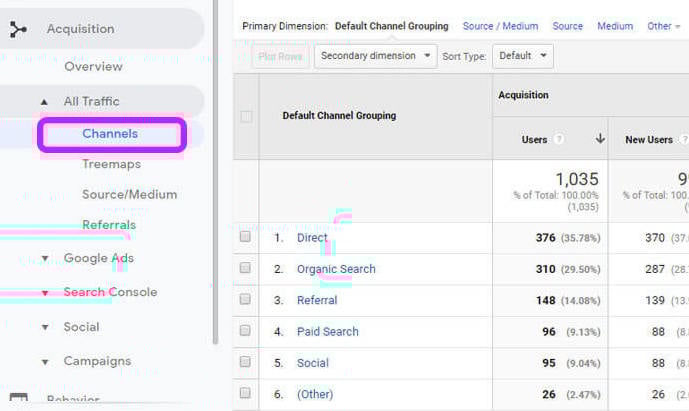Click the help icon next to Users
689x411 pixels.
pyautogui.click(x=558, y=139)
